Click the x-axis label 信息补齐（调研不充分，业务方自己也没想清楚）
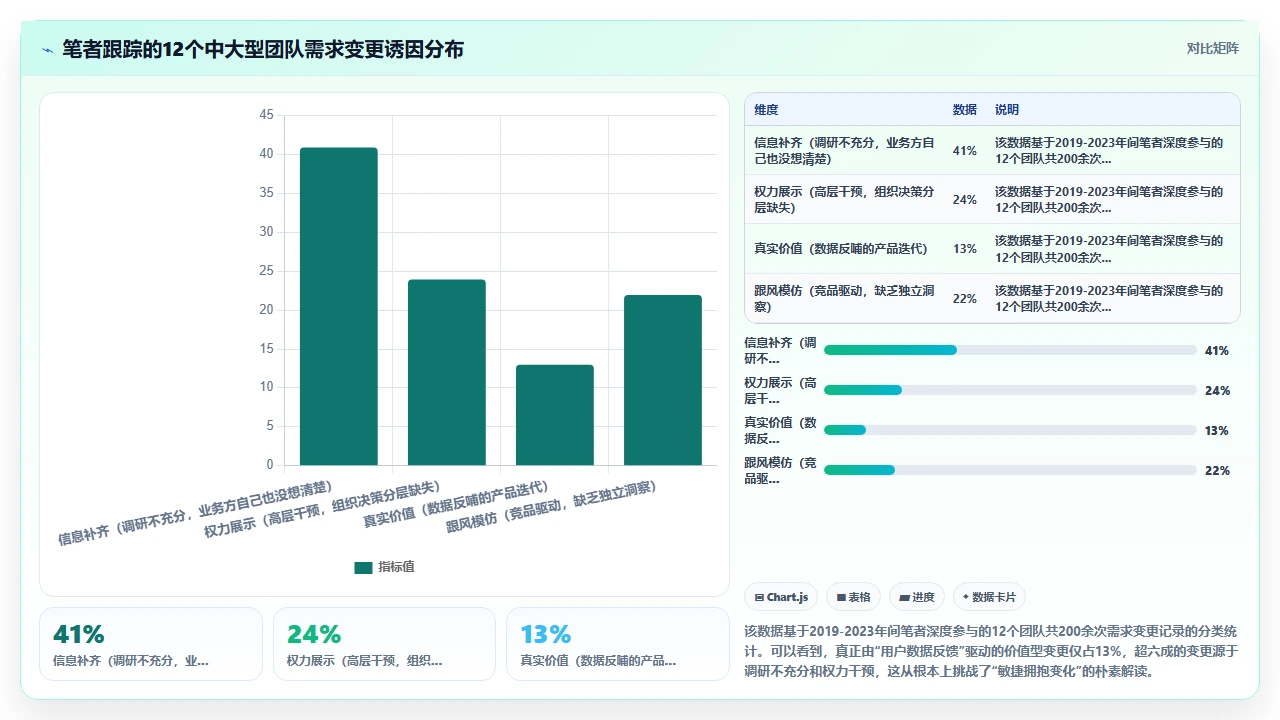Screen dimensions: 1280x720 [x=195, y=513]
